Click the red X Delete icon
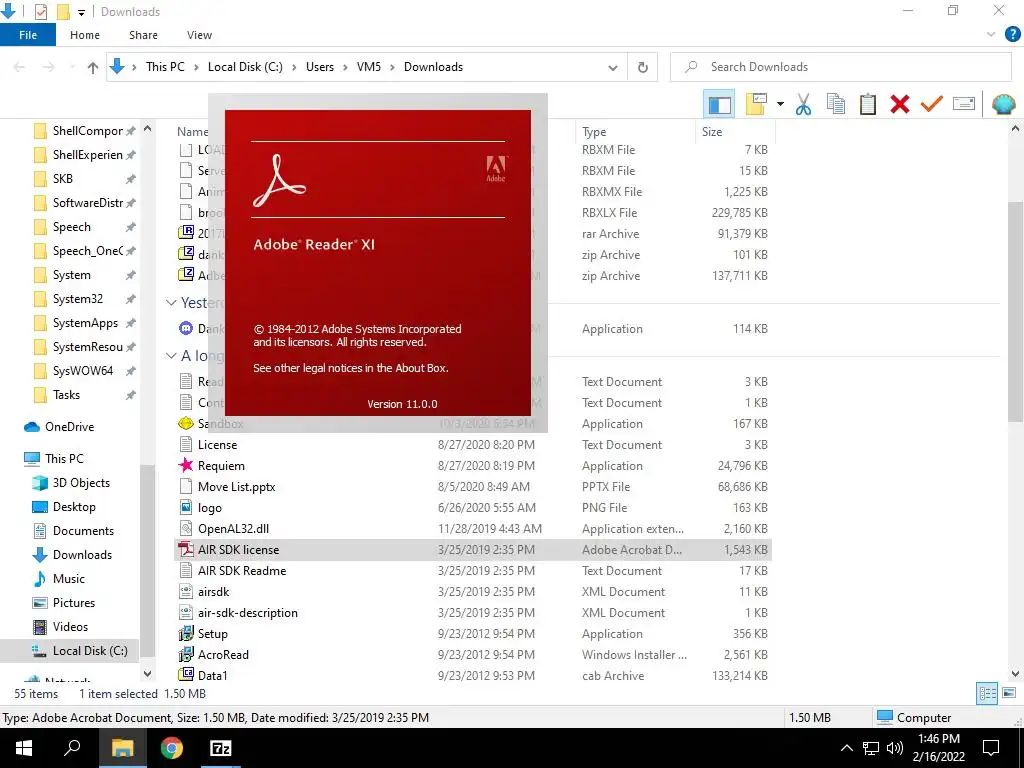Viewport: 1024px width, 768px height. tap(900, 104)
